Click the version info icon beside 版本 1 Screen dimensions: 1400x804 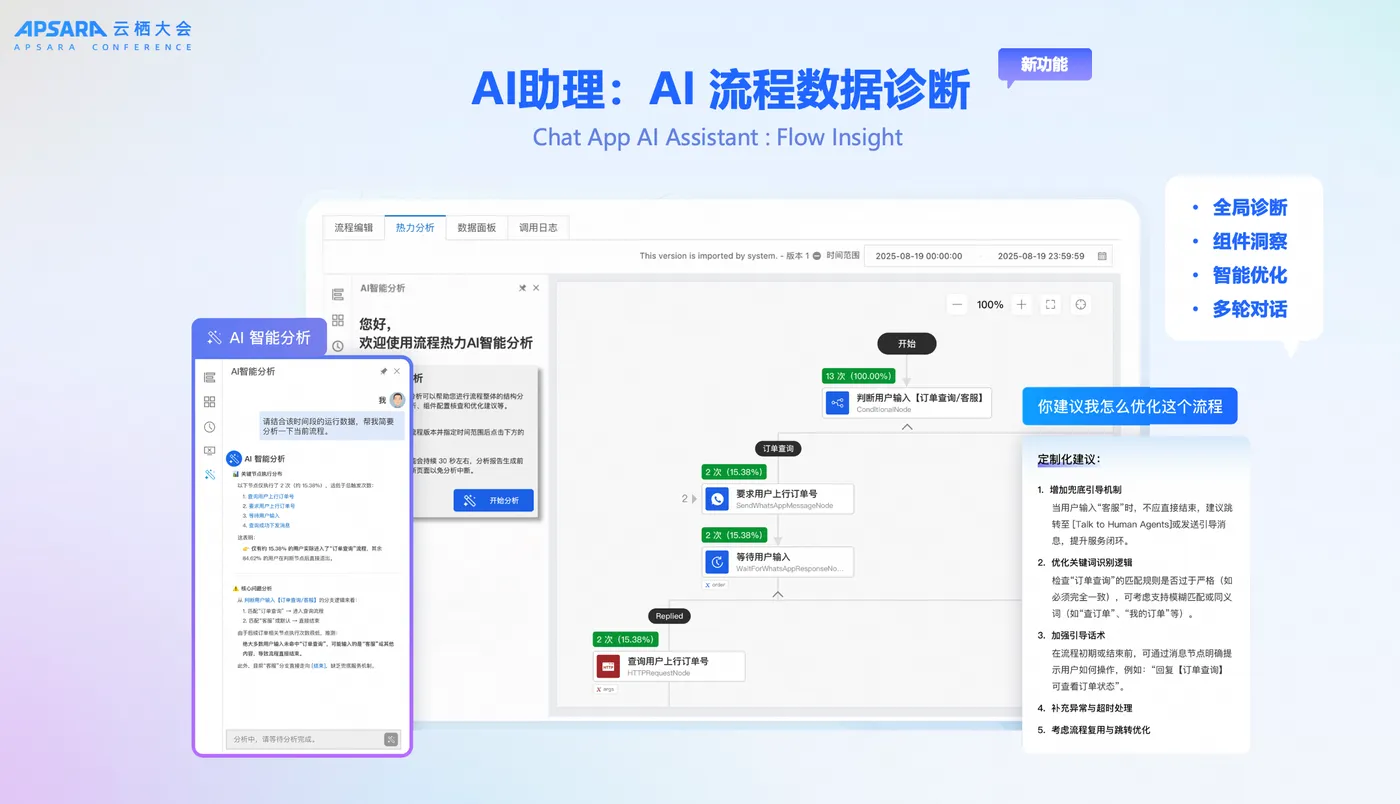[x=818, y=256]
